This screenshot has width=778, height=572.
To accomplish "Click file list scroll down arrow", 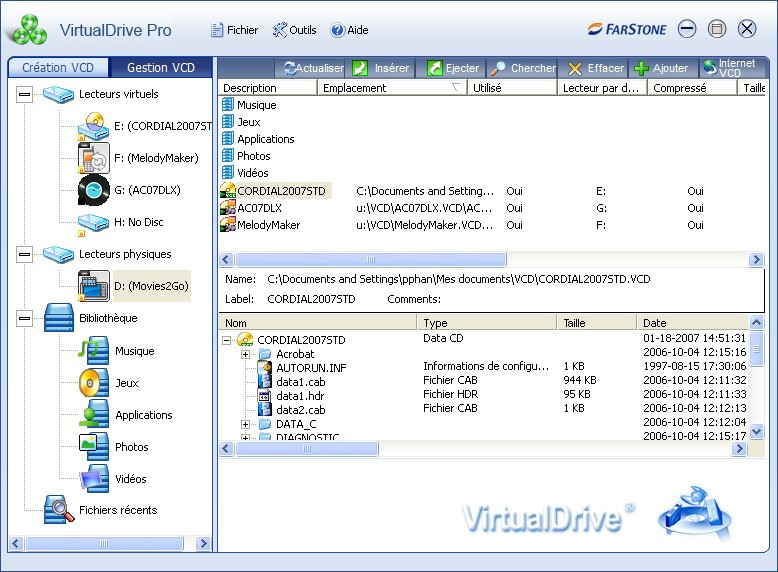I will (x=756, y=431).
